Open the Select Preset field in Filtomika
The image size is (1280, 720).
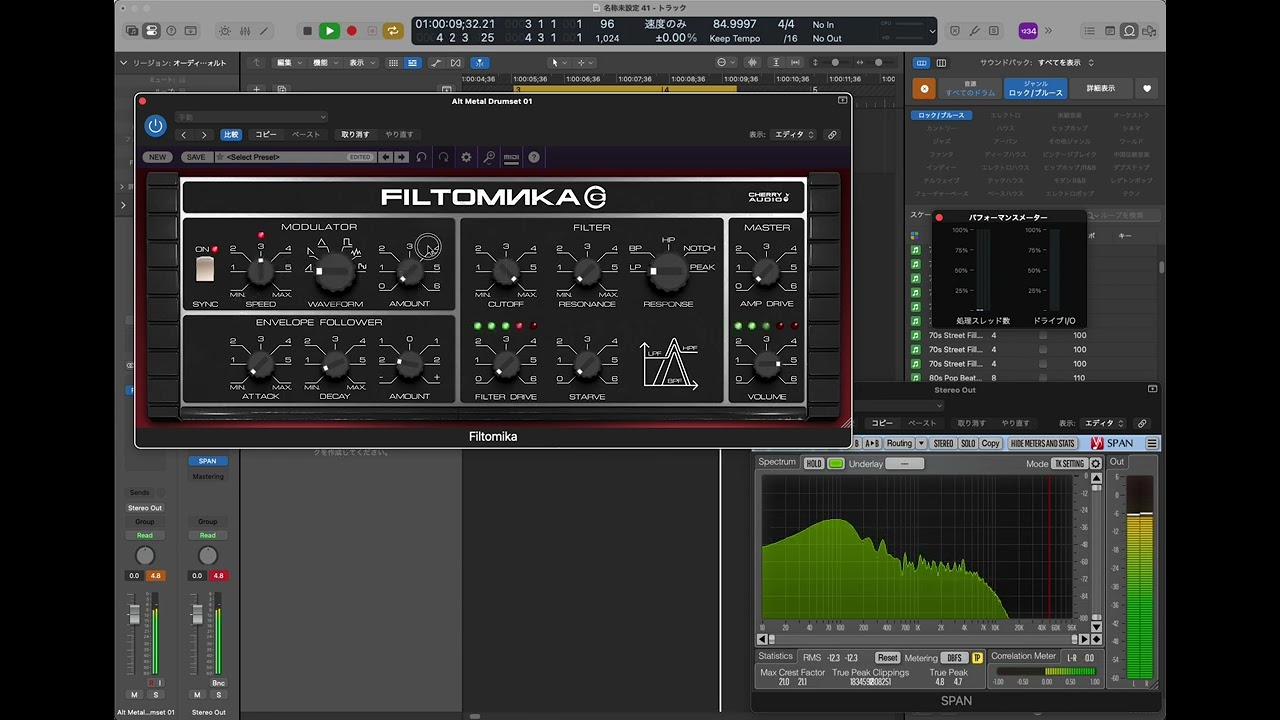coord(294,157)
